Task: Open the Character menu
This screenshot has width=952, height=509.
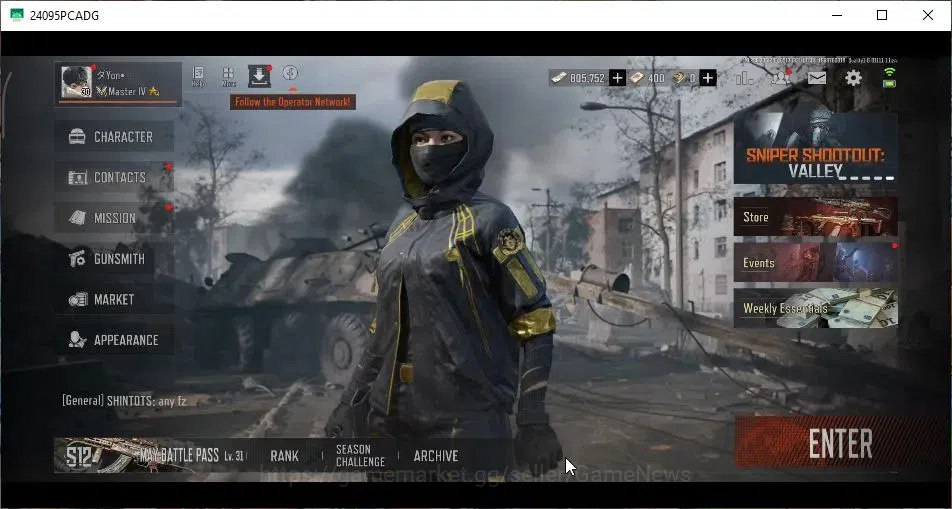Action: point(114,137)
